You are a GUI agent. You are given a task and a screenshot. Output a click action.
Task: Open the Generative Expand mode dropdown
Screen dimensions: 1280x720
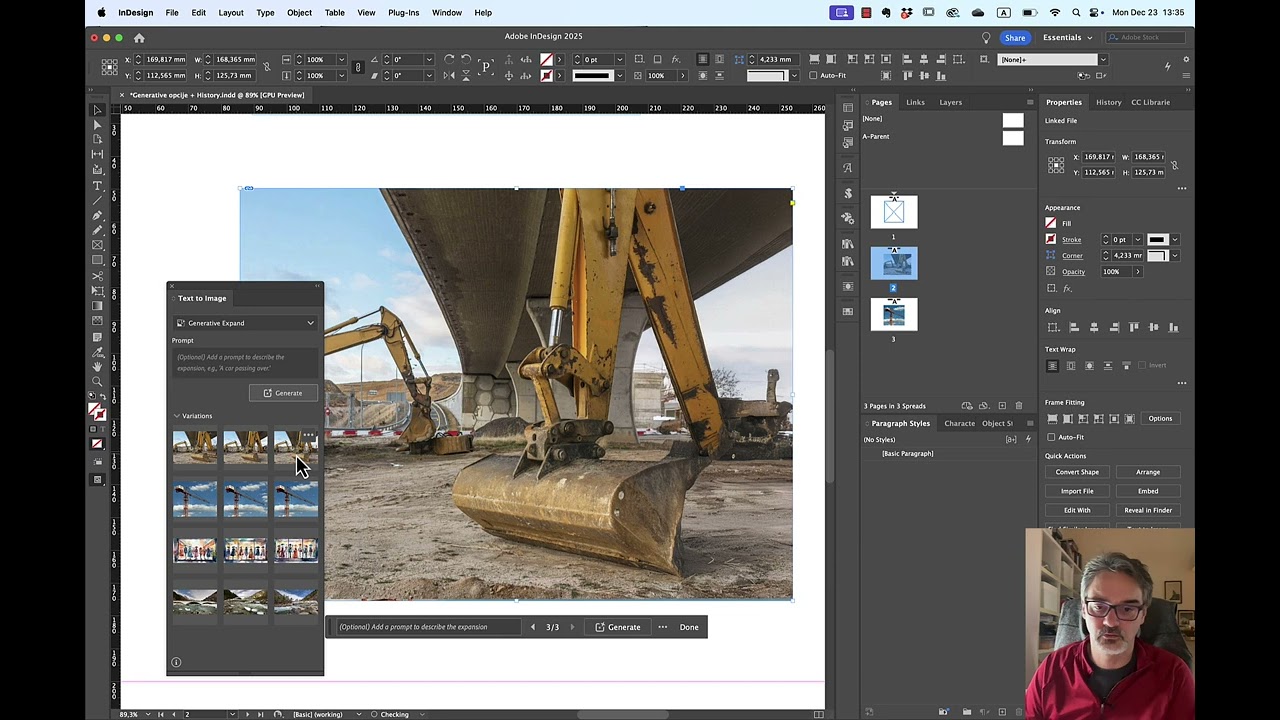point(245,322)
